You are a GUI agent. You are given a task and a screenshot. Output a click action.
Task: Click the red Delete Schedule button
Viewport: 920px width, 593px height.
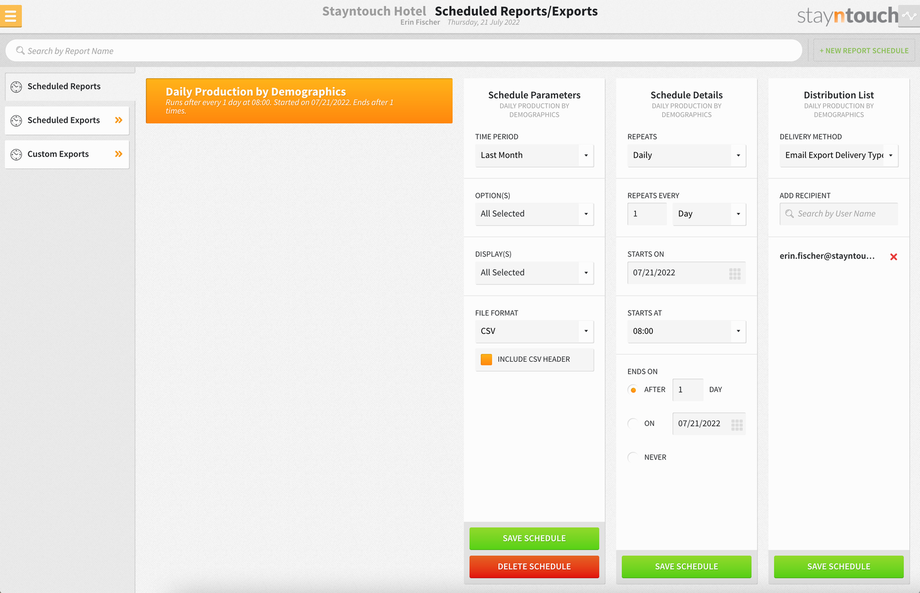pos(534,567)
